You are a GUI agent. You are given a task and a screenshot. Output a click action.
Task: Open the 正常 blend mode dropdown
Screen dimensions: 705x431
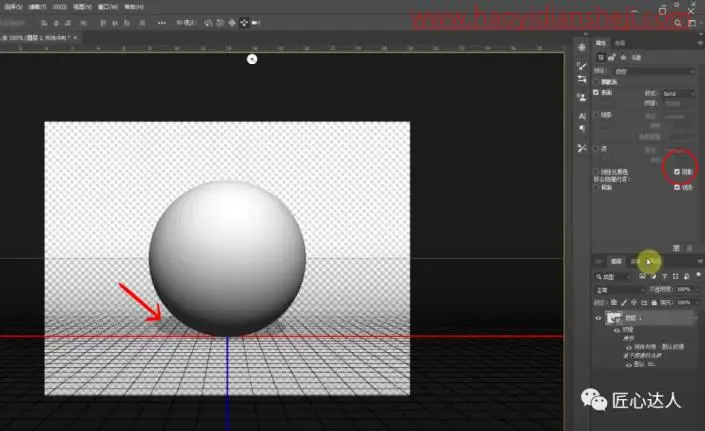coord(620,290)
